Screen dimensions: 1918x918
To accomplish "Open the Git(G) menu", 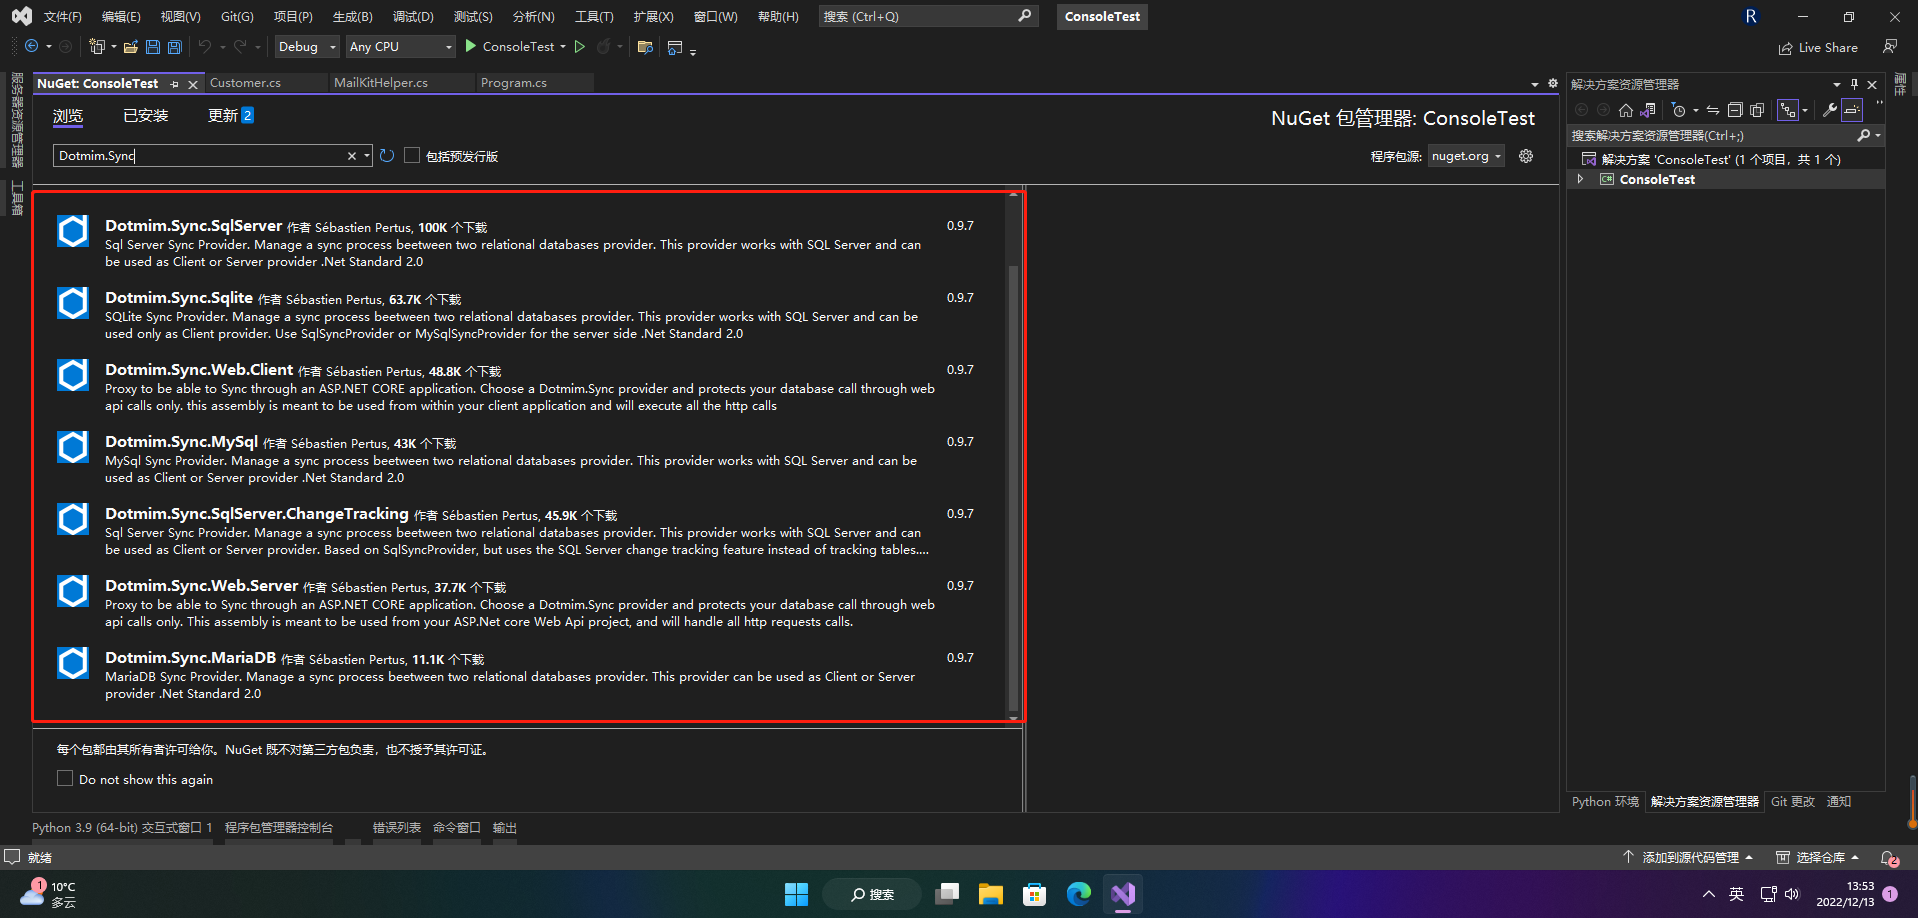I will tap(237, 17).
